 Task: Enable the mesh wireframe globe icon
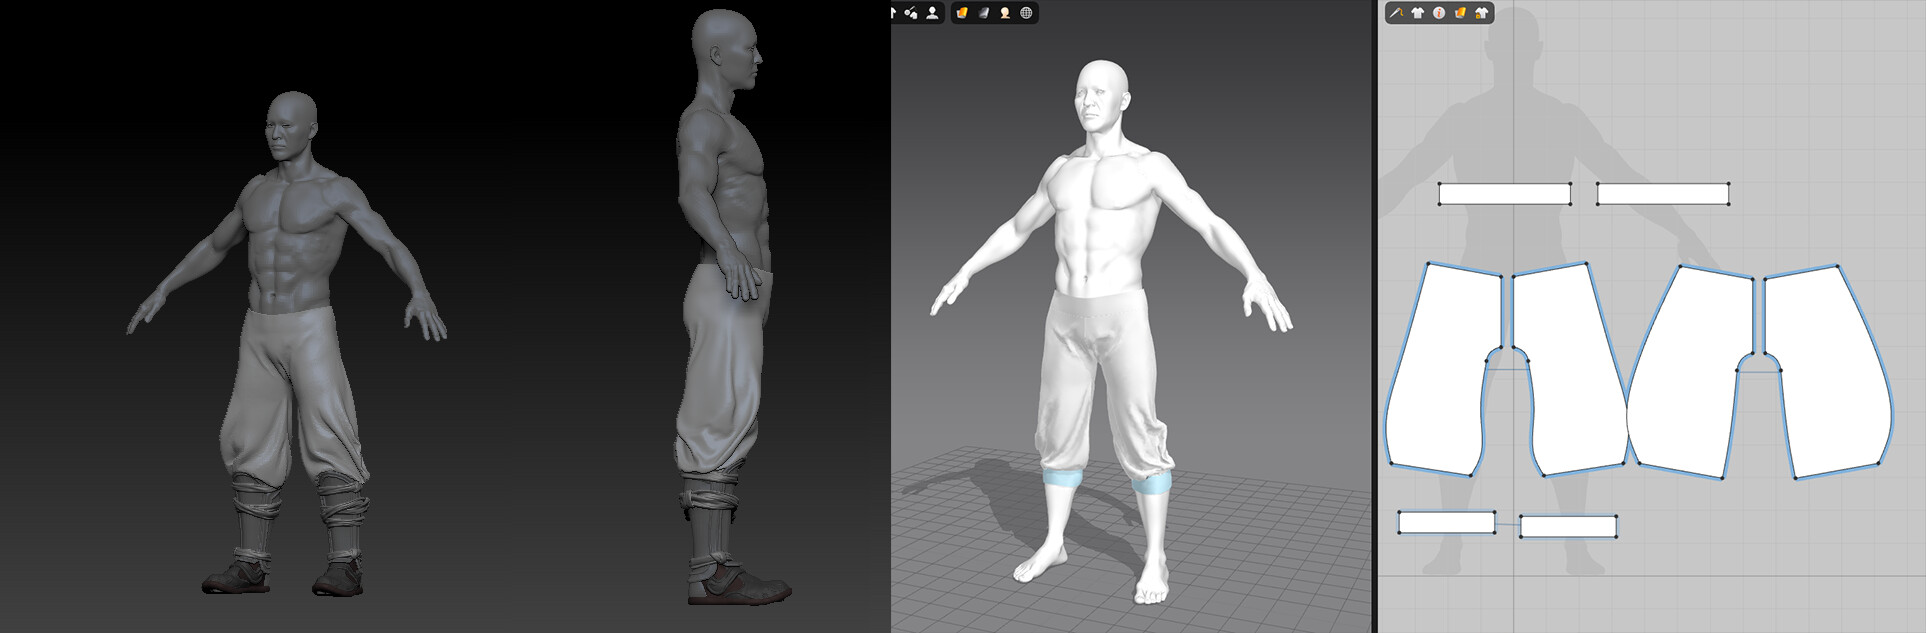1026,12
